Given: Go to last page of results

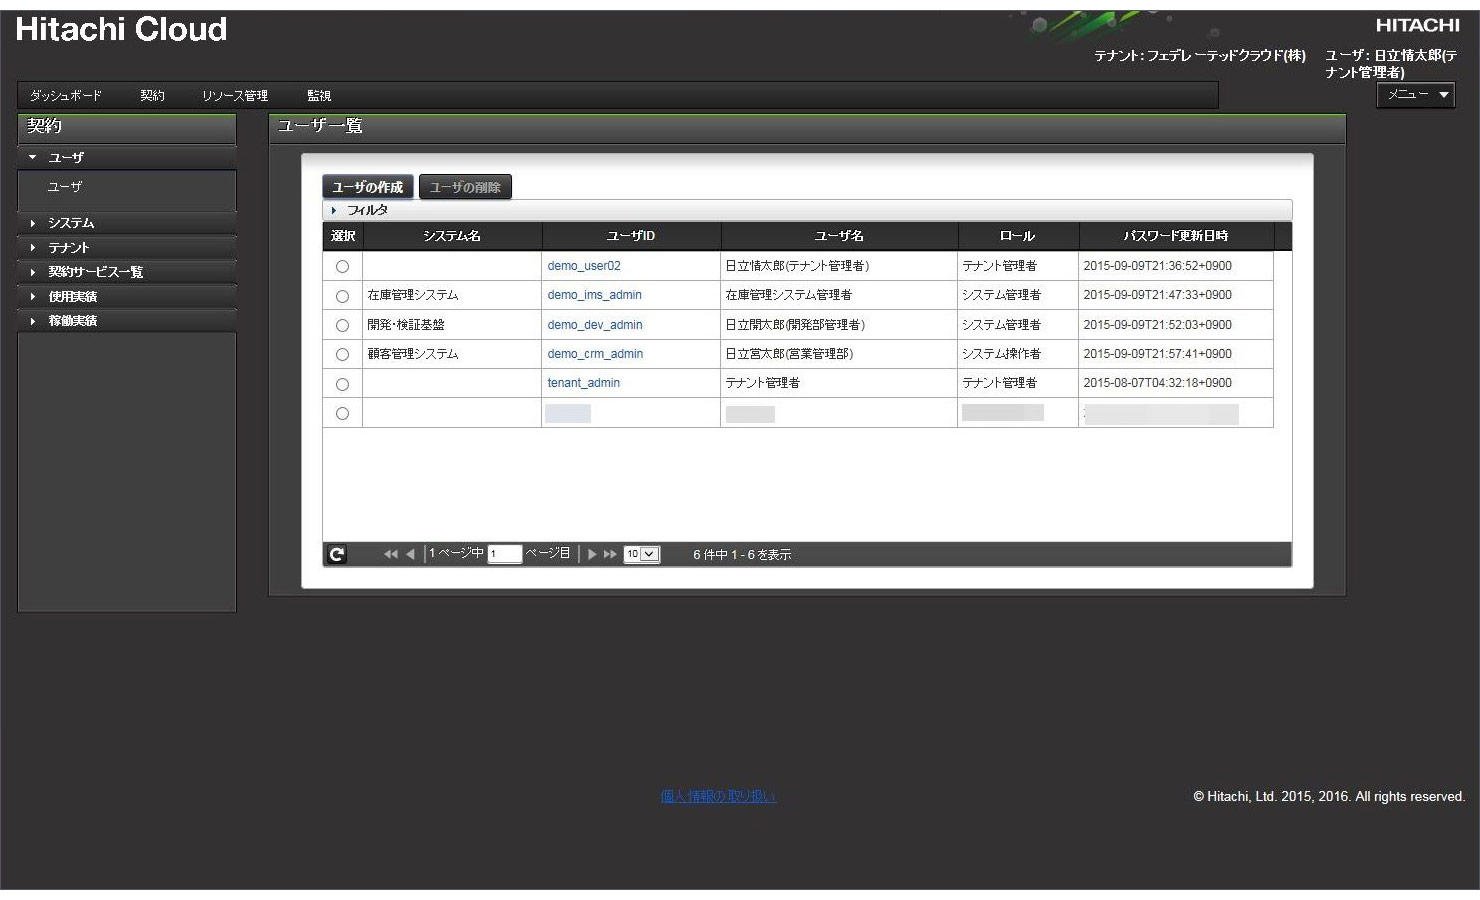Looking at the screenshot, I should [610, 554].
